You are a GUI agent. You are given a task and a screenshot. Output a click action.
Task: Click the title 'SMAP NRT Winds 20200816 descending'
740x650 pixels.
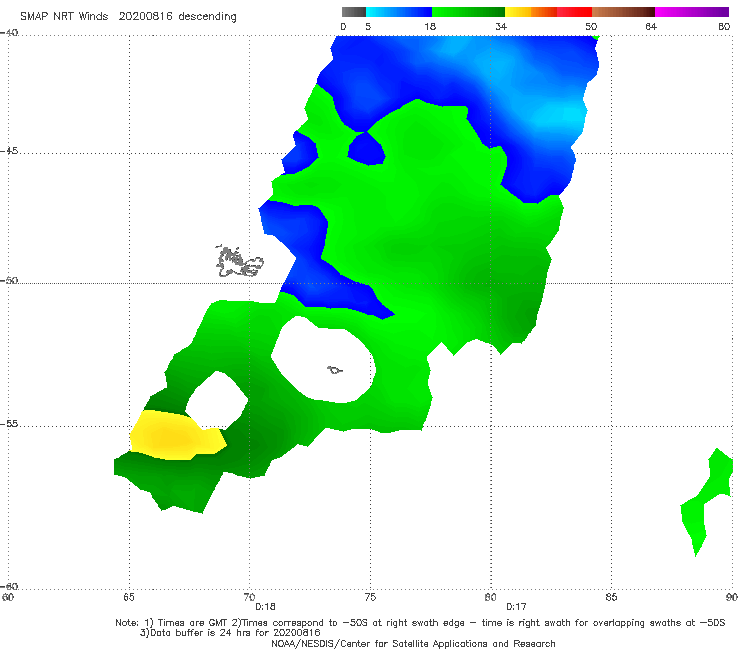(128, 17)
